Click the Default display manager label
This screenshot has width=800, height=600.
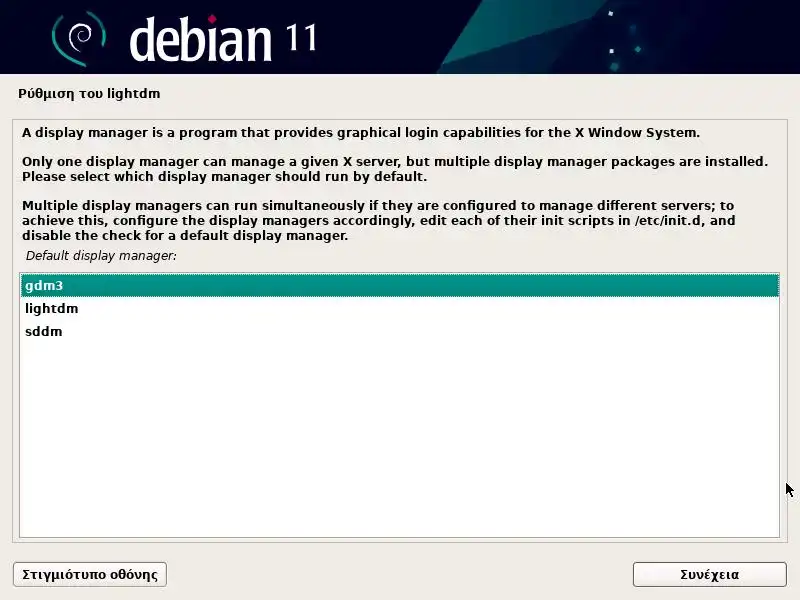[101, 256]
